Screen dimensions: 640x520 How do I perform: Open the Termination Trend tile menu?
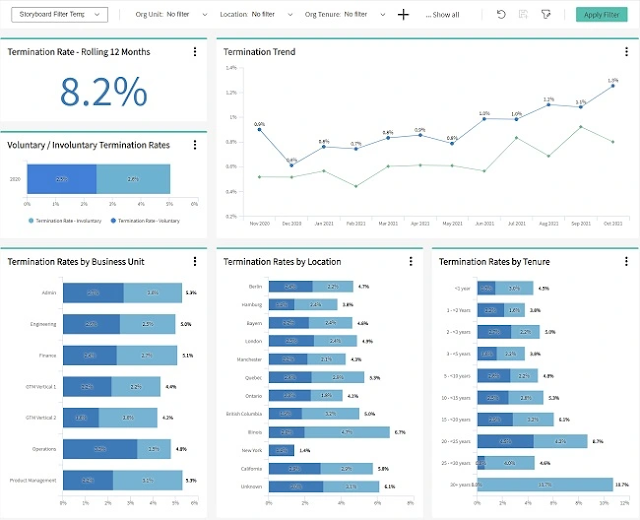[626, 51]
